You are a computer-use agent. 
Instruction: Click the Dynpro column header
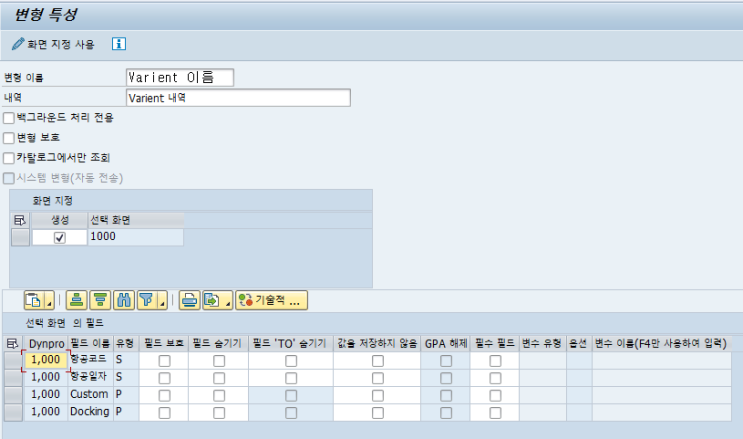coord(46,343)
